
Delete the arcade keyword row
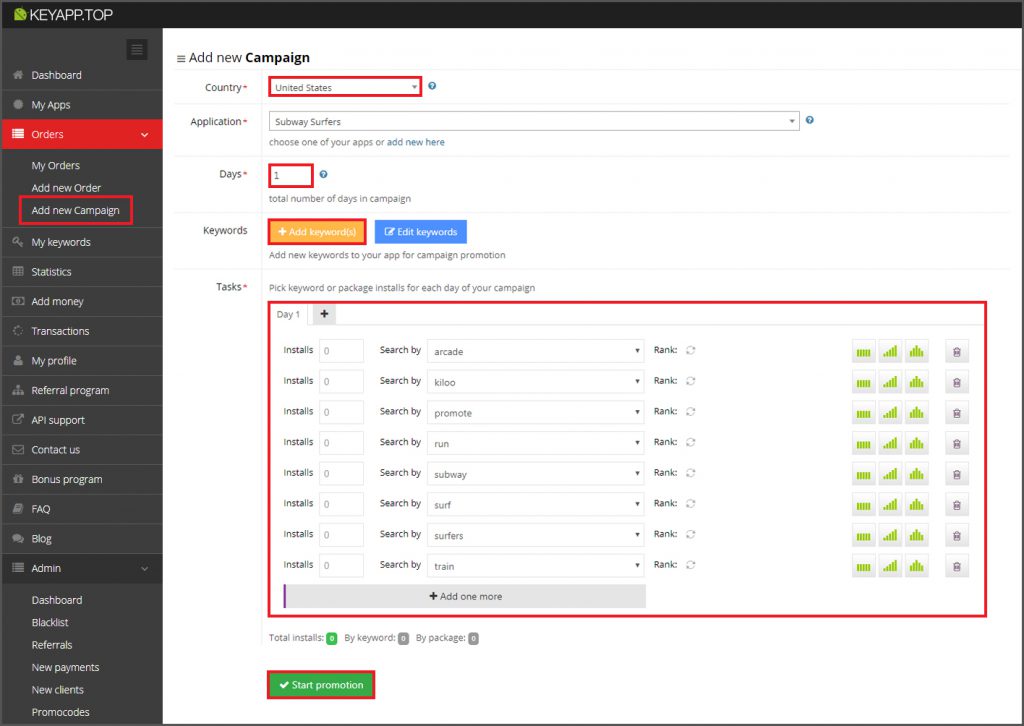(x=957, y=352)
